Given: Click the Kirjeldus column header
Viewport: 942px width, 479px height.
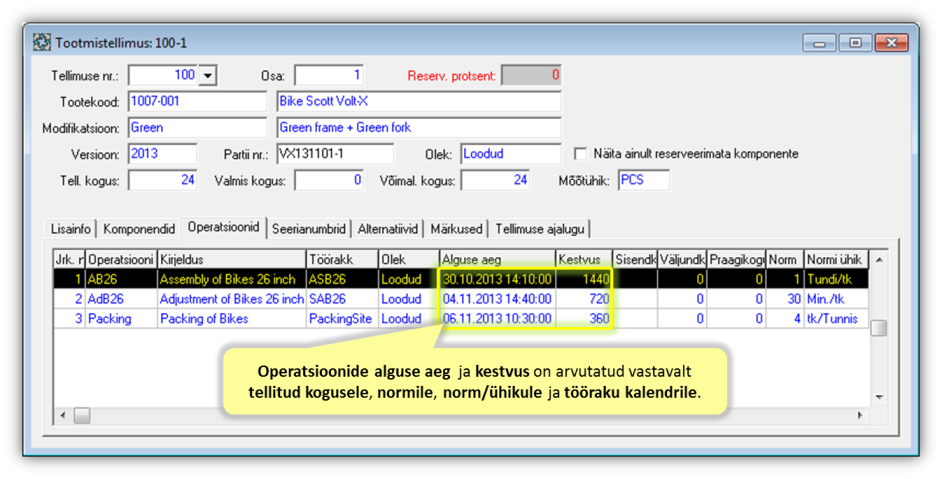Looking at the screenshot, I should 231,260.
